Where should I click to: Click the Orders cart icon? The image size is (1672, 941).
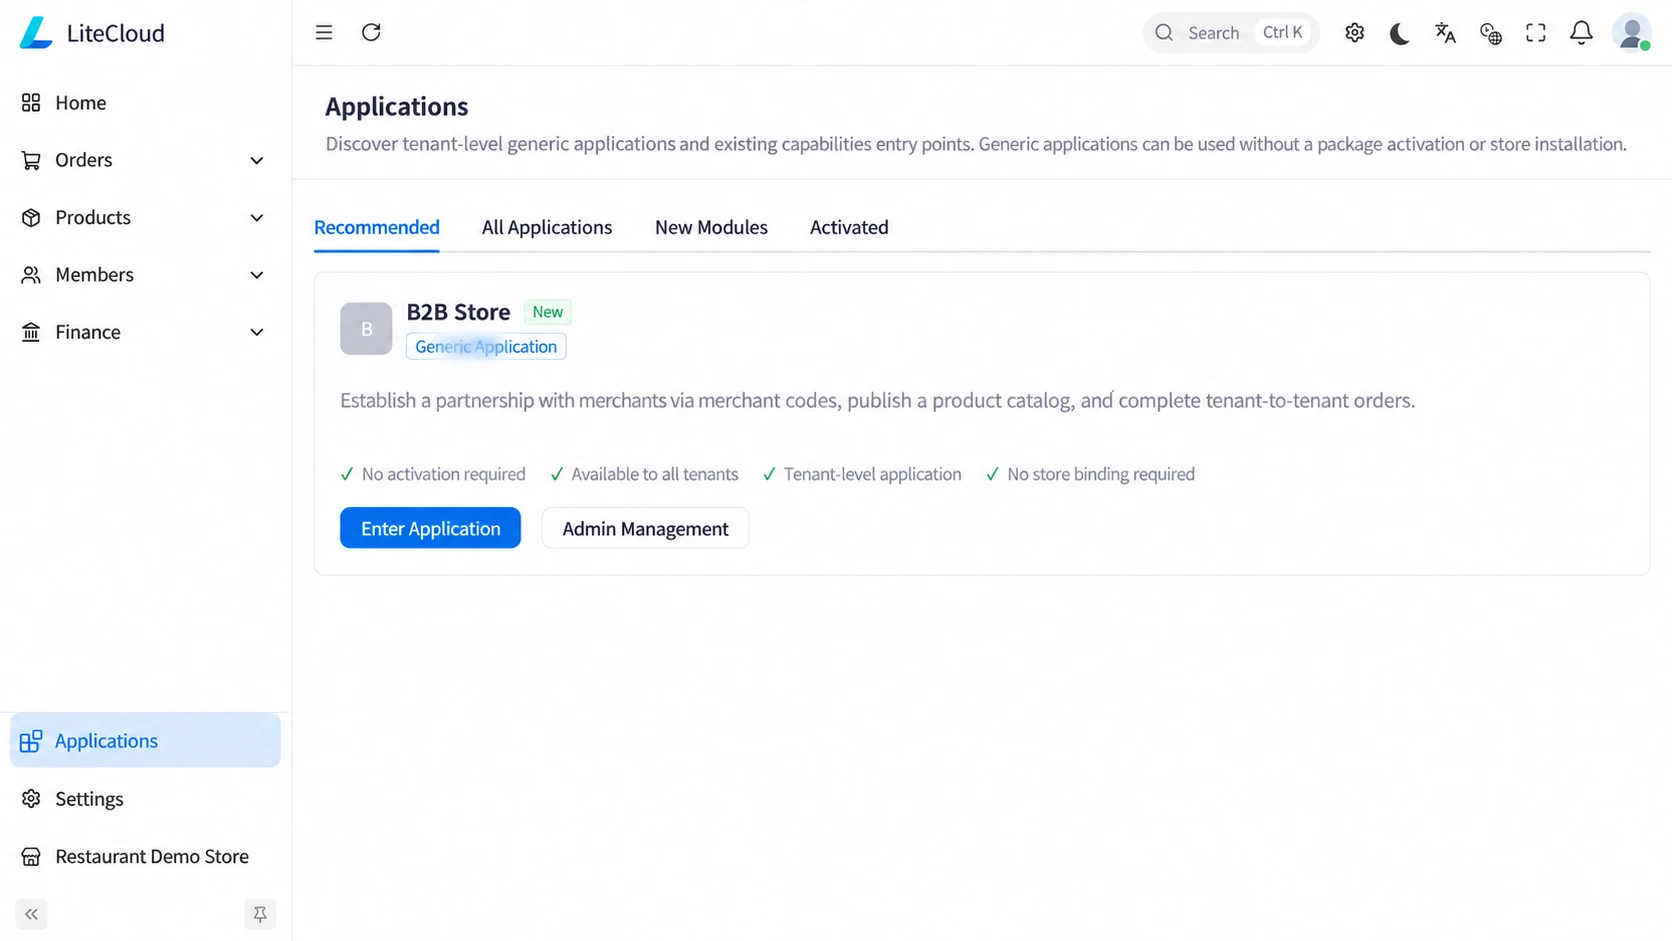[31, 160]
